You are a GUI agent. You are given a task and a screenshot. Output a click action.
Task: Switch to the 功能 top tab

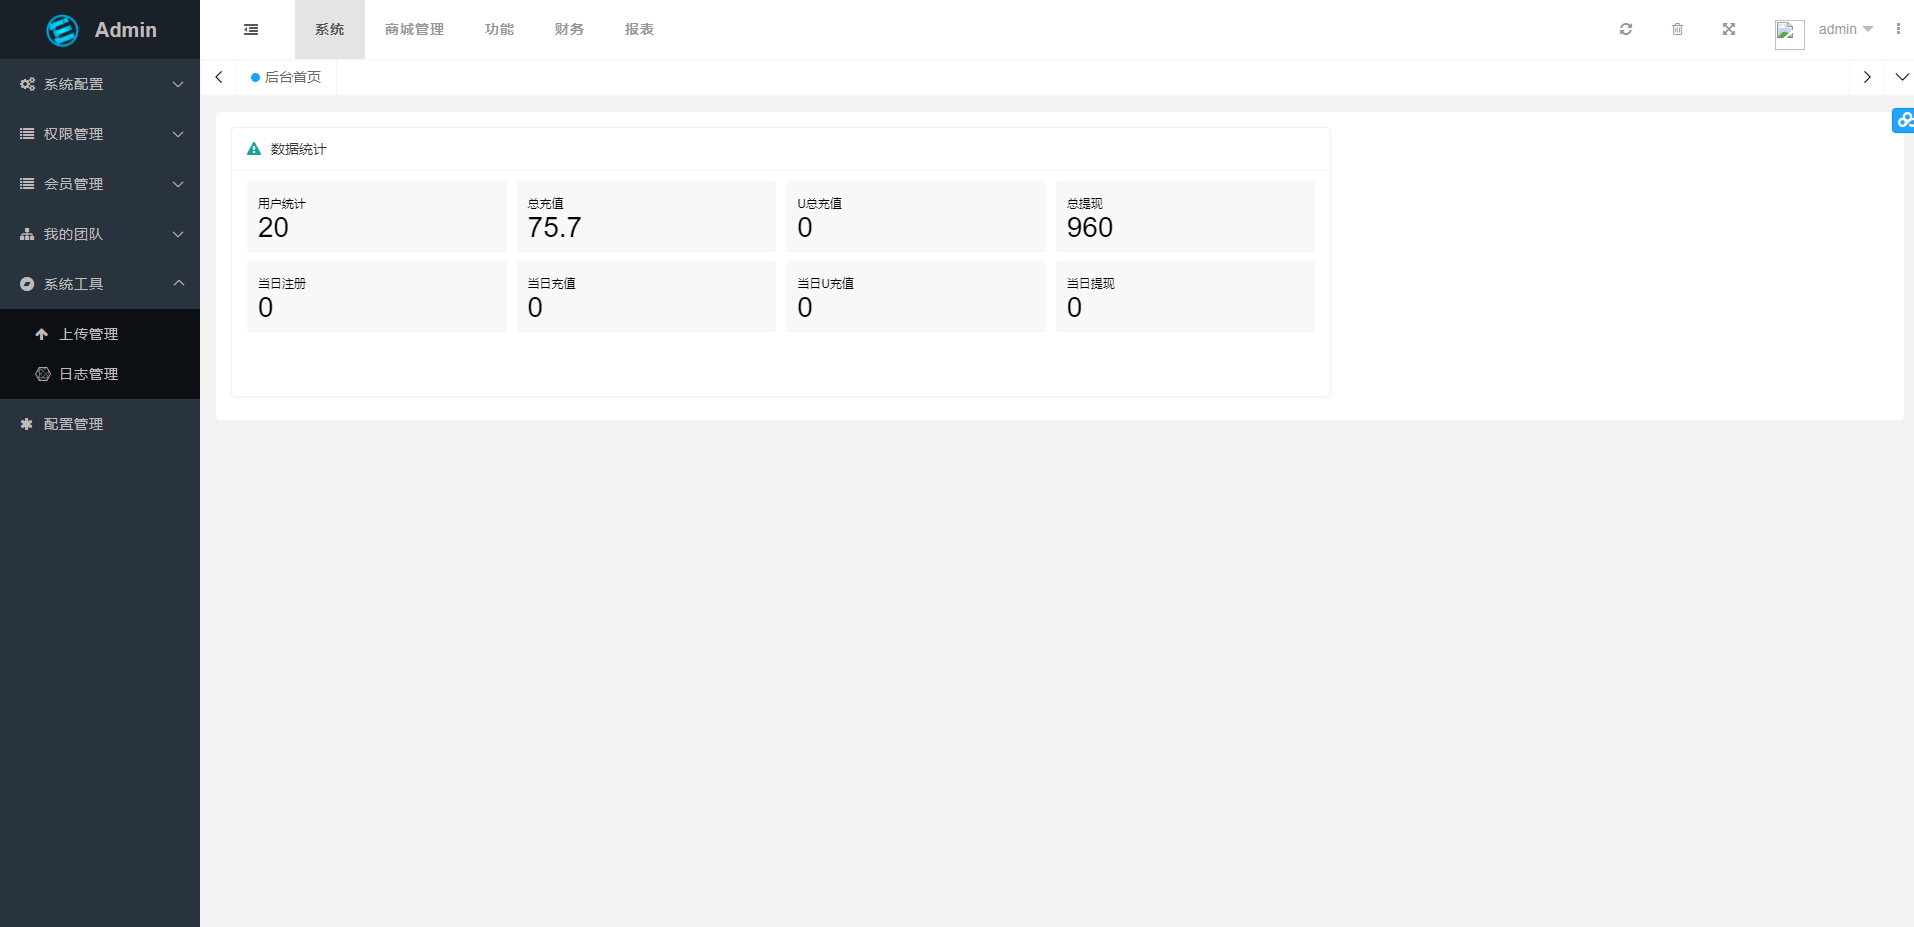pyautogui.click(x=500, y=29)
